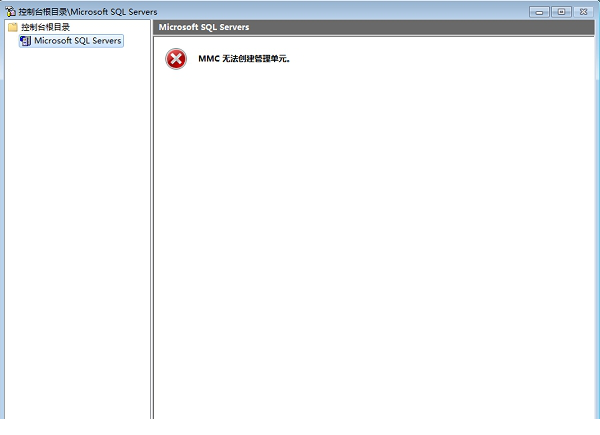Click the window title 控制台根目录\Microsoft SQL Servers
This screenshot has height=435, width=600.
click(88, 12)
